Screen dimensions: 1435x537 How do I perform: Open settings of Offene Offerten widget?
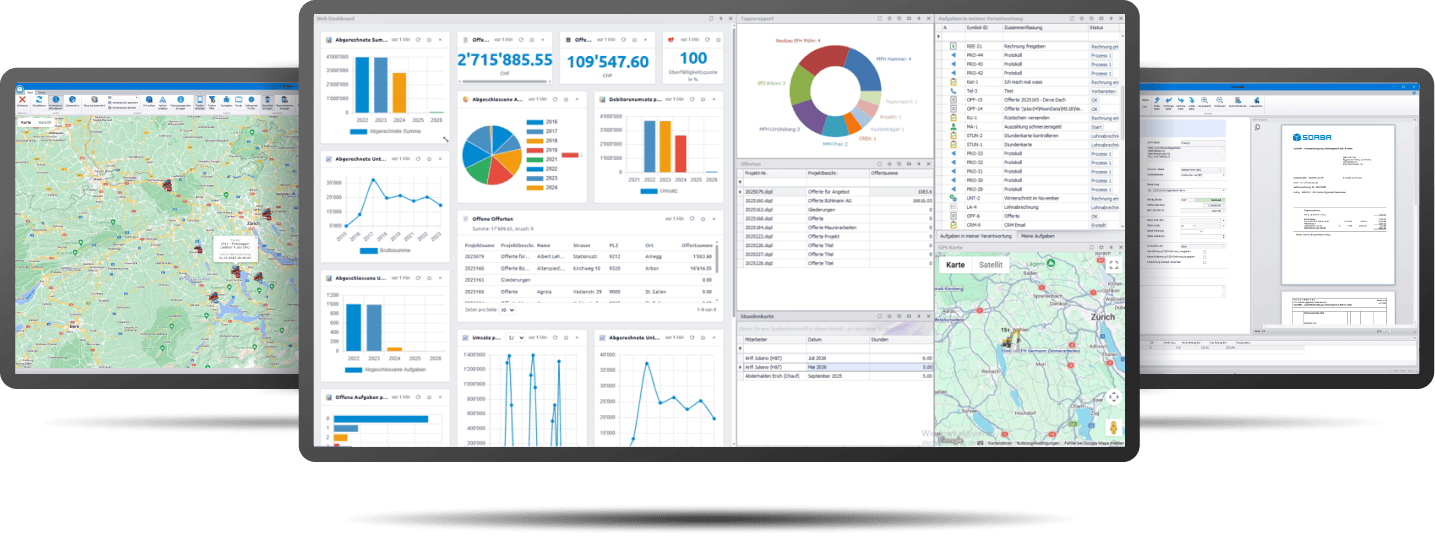(703, 219)
